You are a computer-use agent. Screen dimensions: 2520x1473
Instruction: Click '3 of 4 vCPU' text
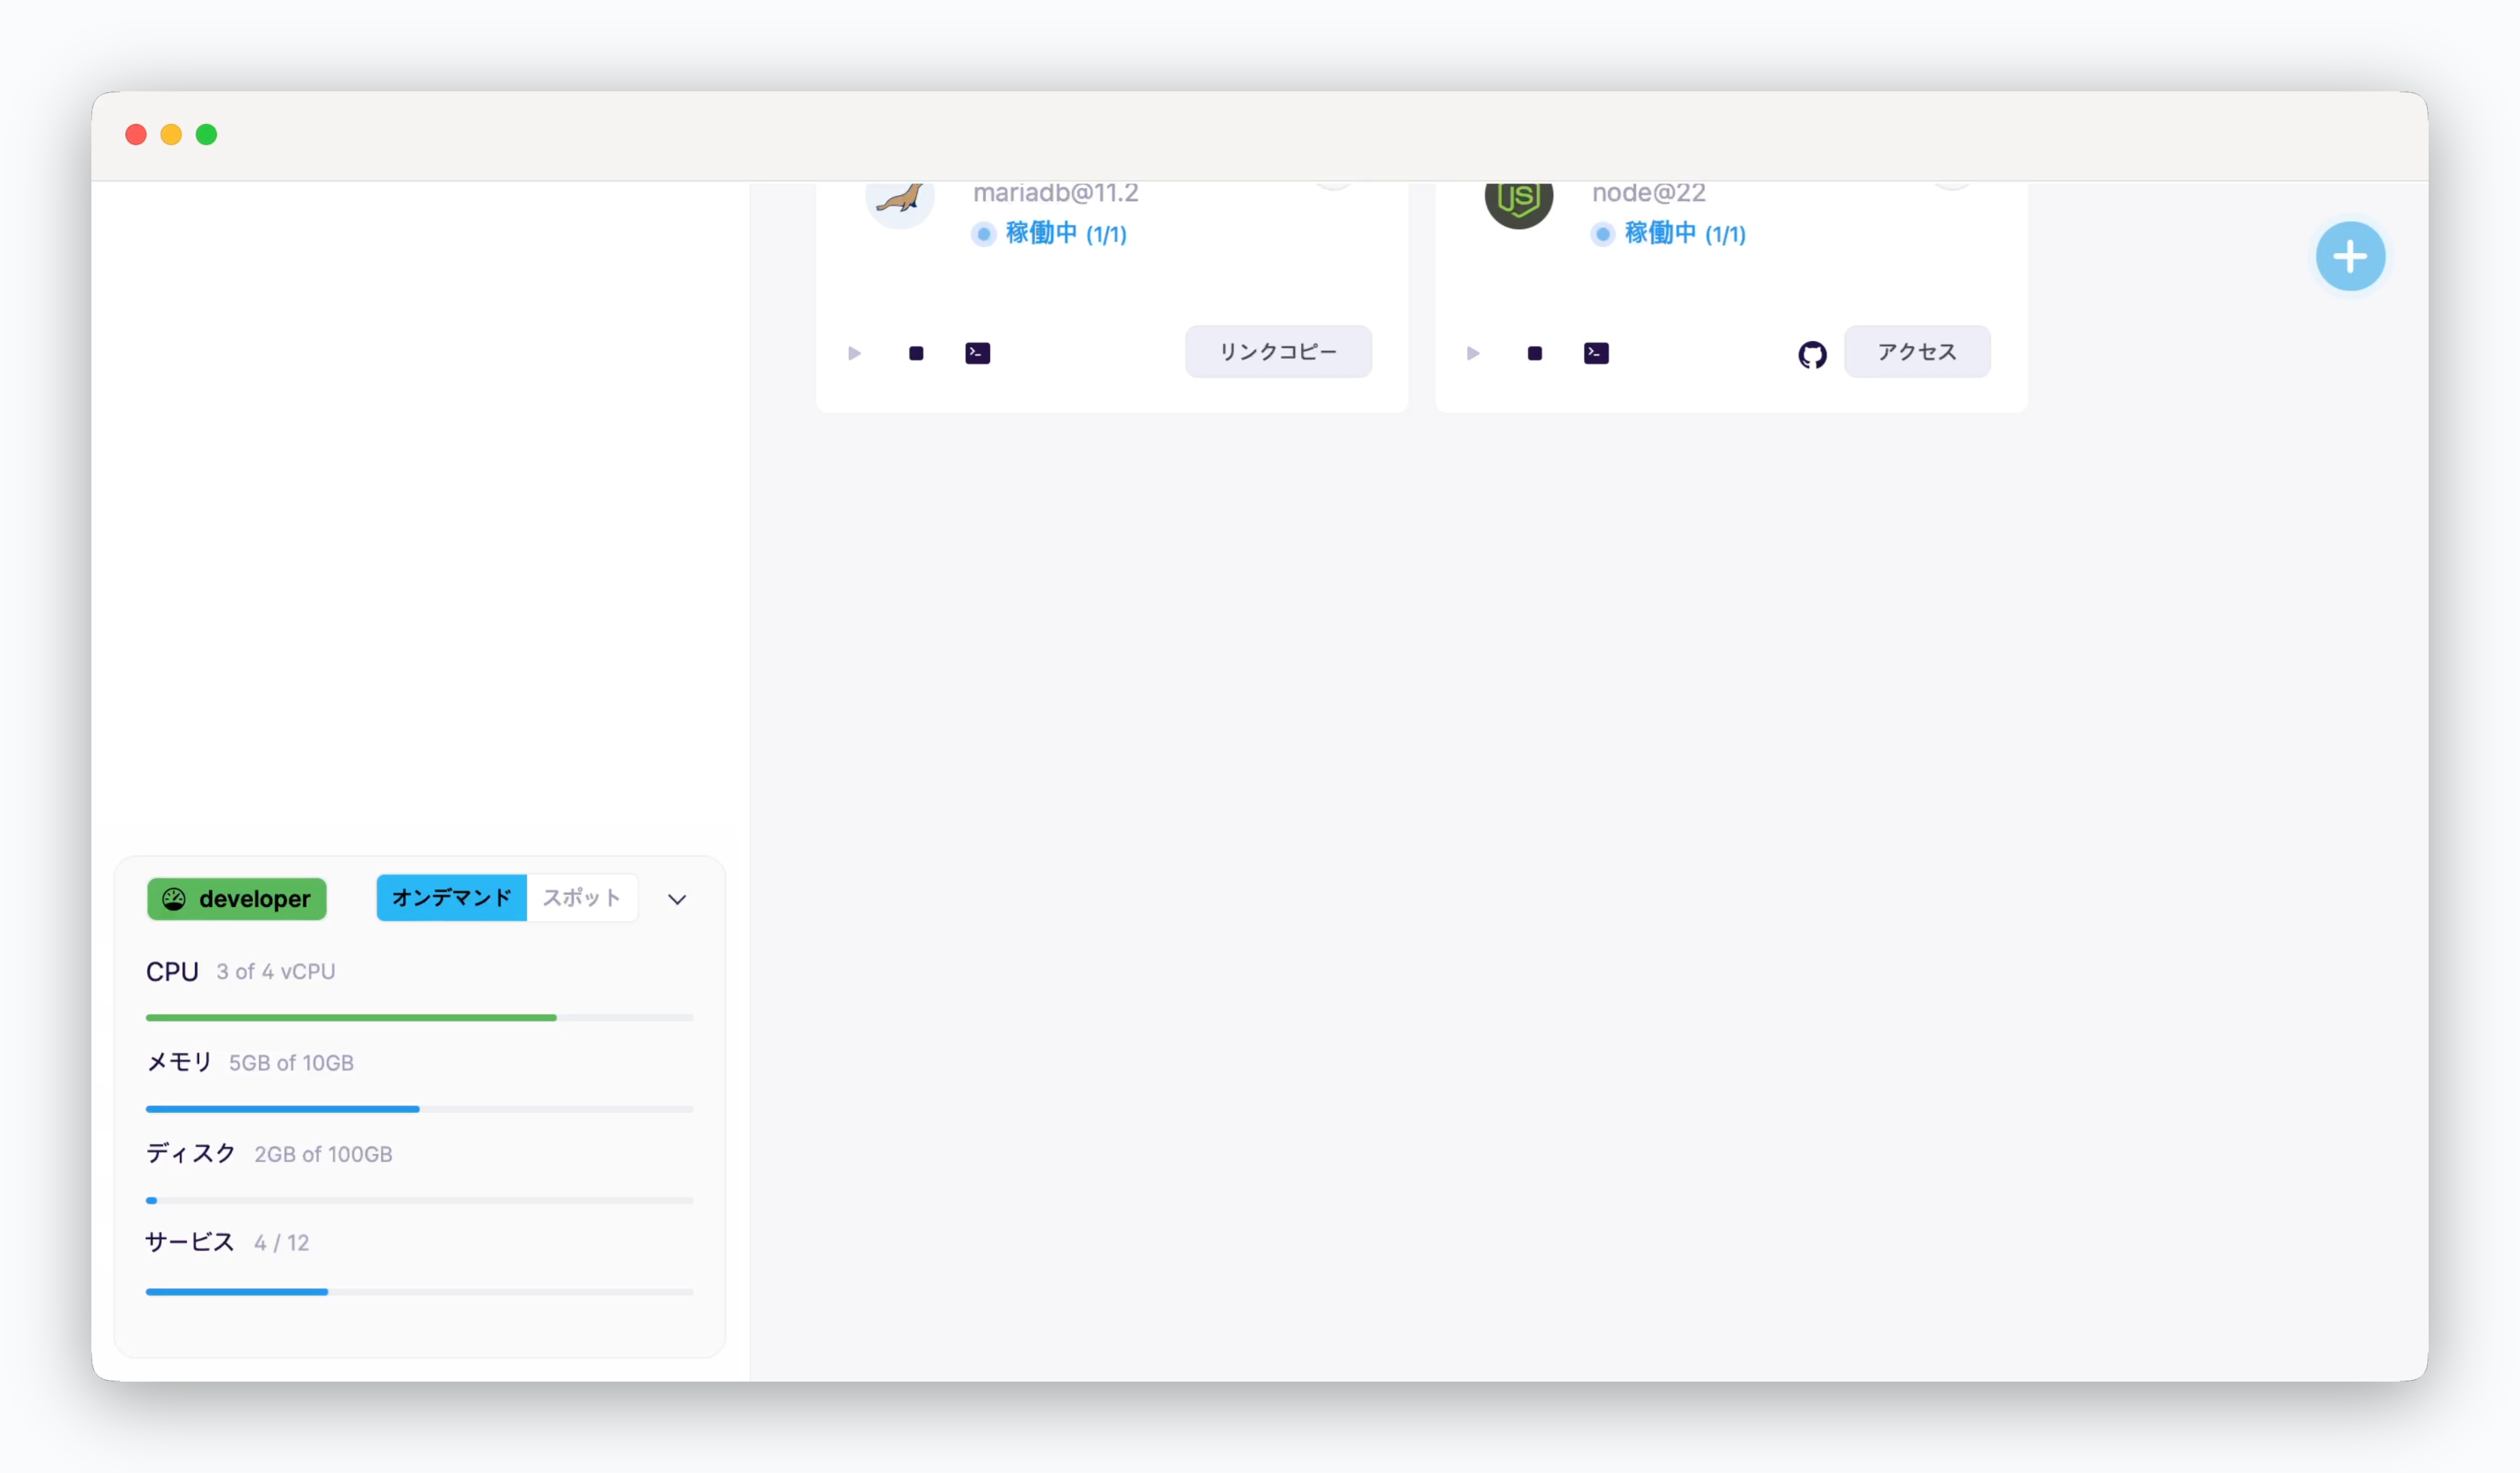[x=276, y=971]
